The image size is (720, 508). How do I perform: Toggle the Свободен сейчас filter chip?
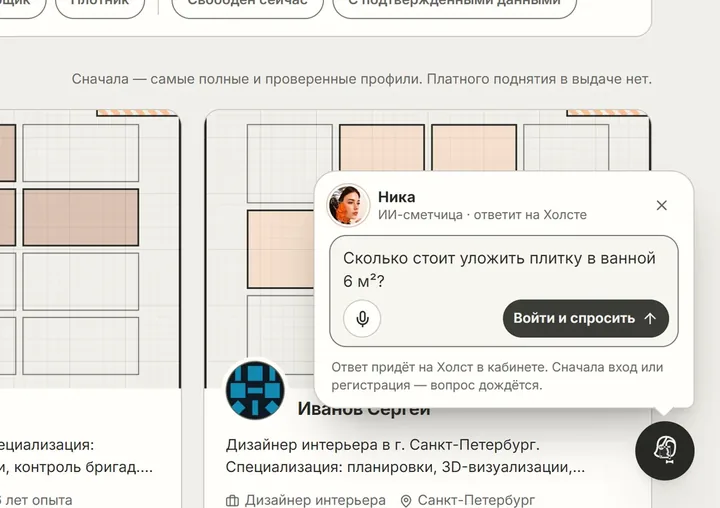coord(248,6)
